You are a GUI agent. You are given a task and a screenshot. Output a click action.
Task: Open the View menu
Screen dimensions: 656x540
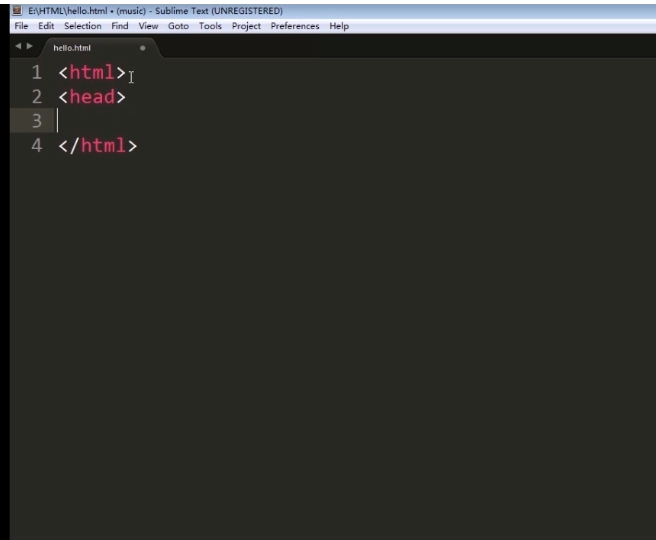tap(148, 26)
